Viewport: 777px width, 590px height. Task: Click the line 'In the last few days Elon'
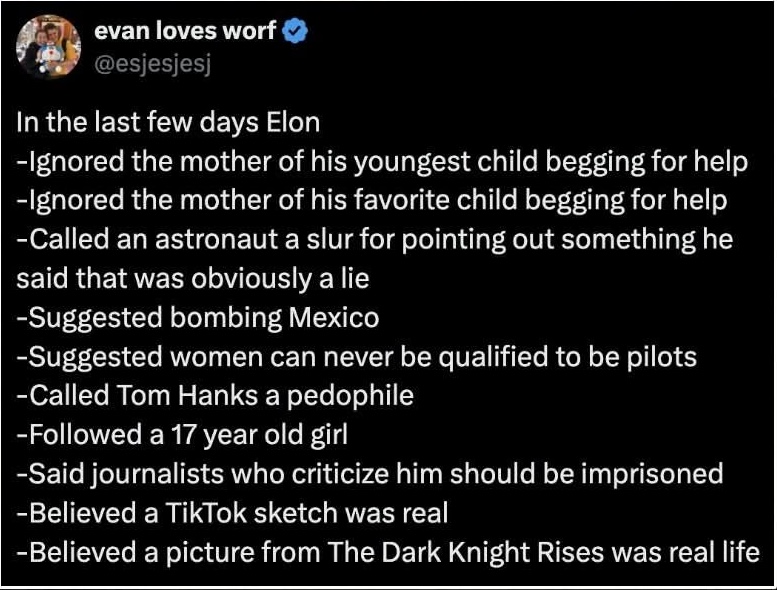pyautogui.click(x=168, y=122)
